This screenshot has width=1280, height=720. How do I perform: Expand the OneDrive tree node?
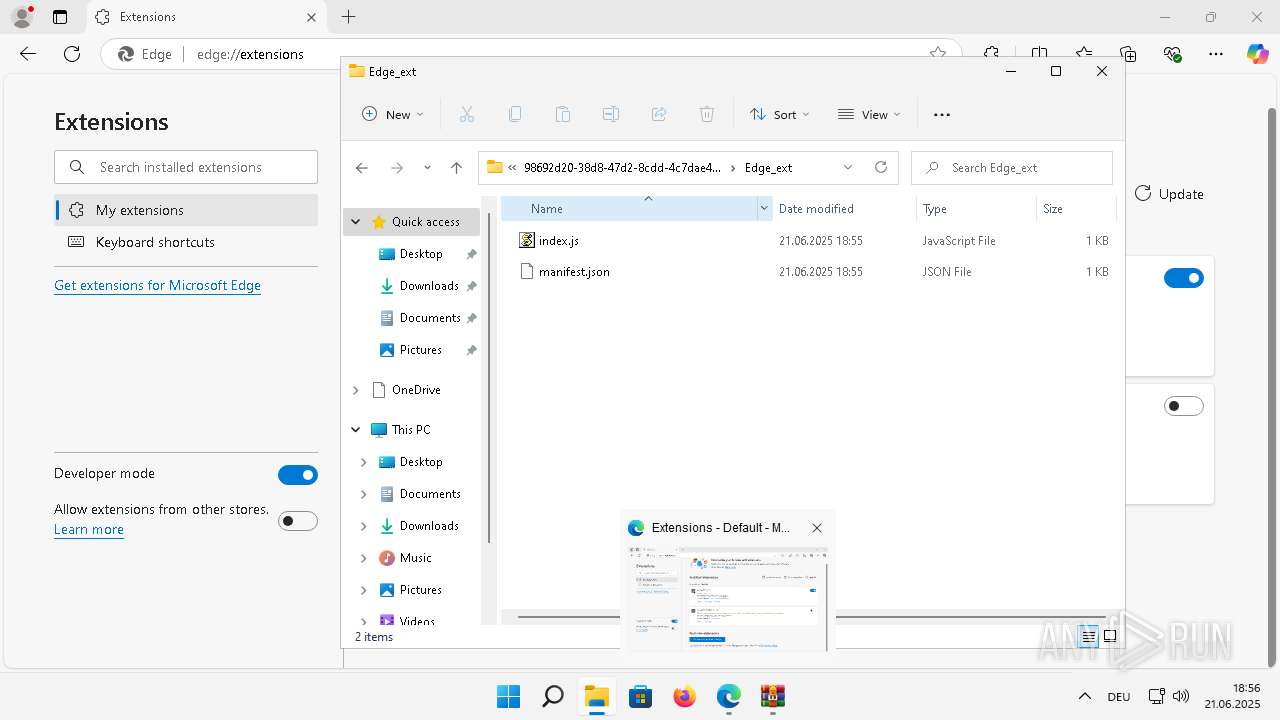point(356,390)
